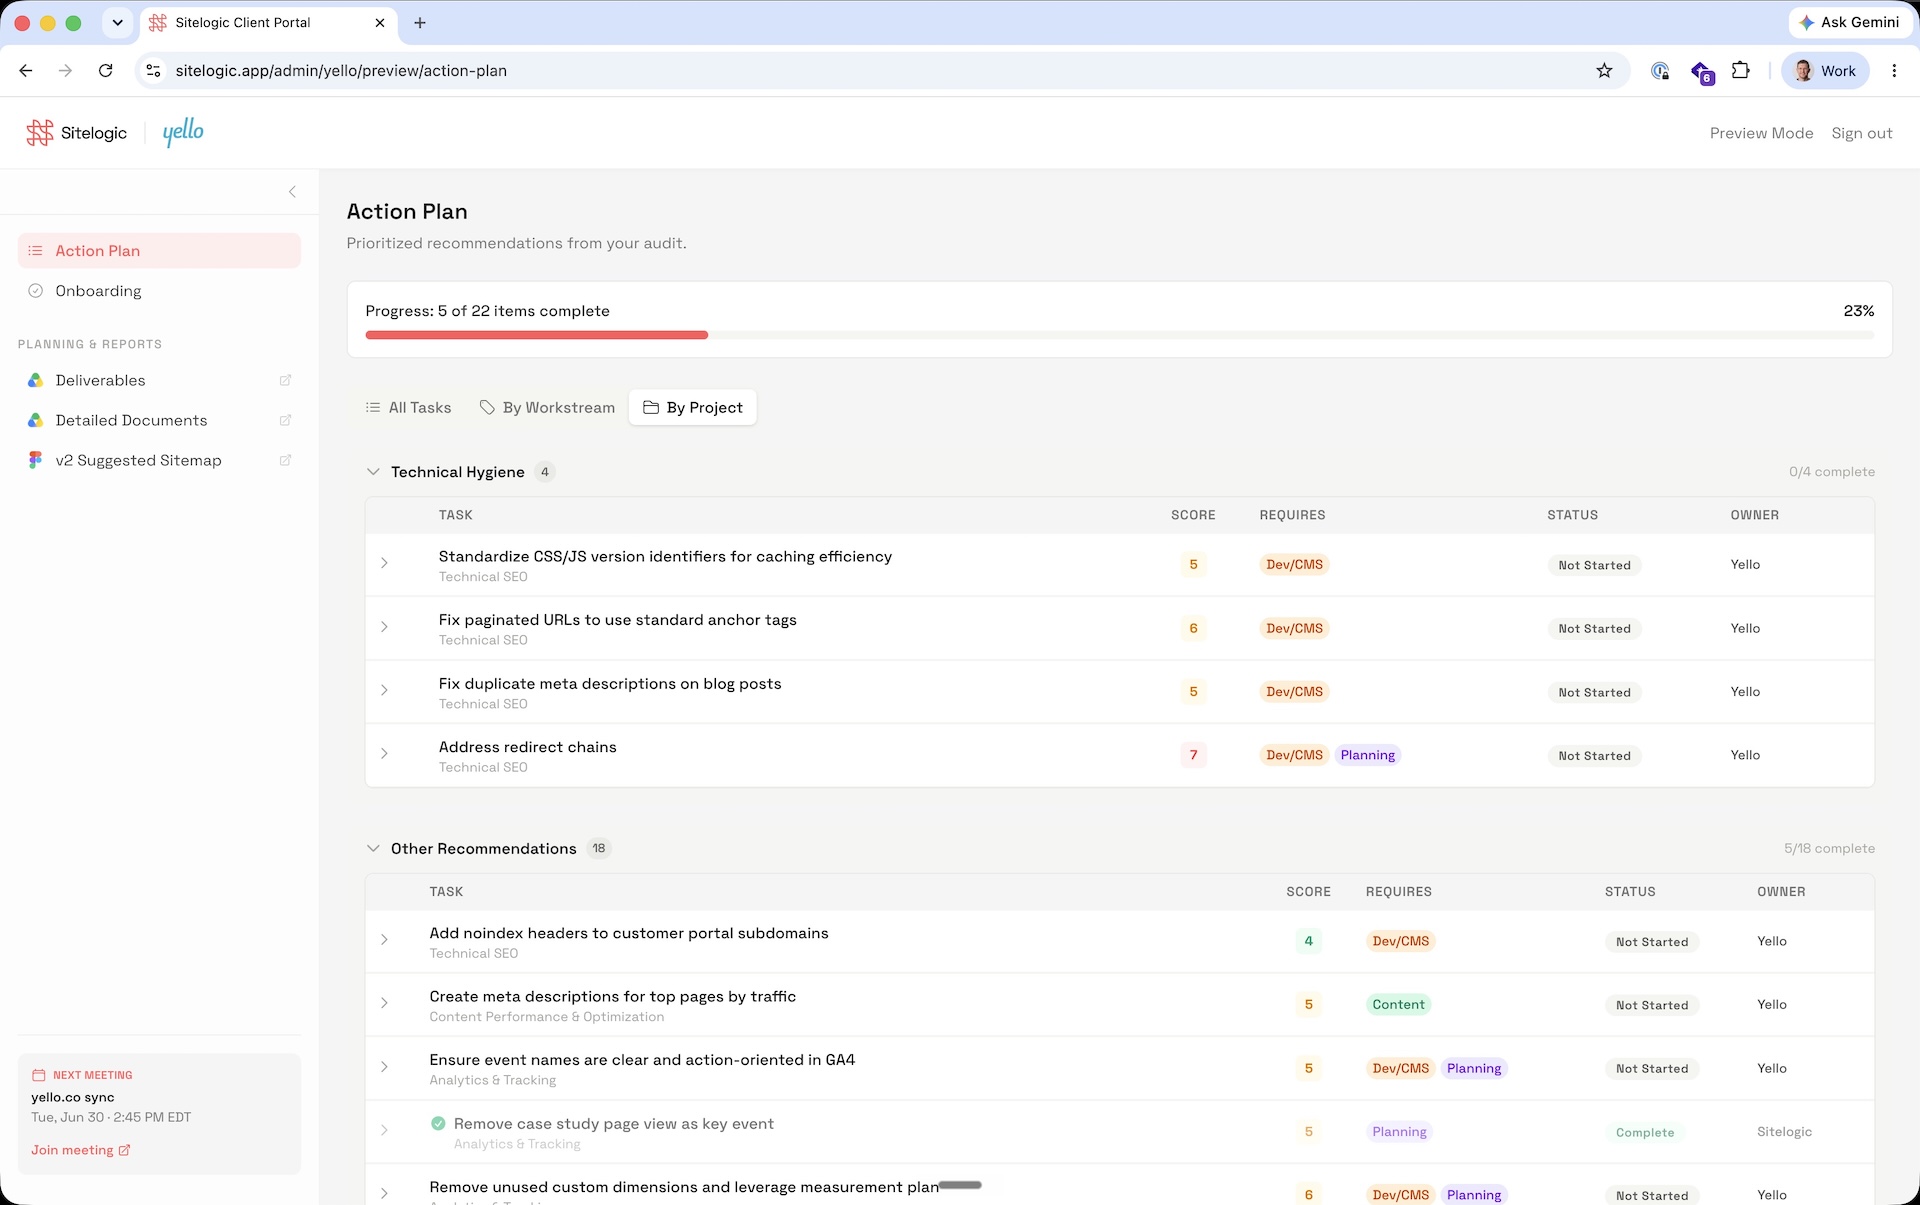Collapse the sidebar with the left chevron

pos(292,191)
